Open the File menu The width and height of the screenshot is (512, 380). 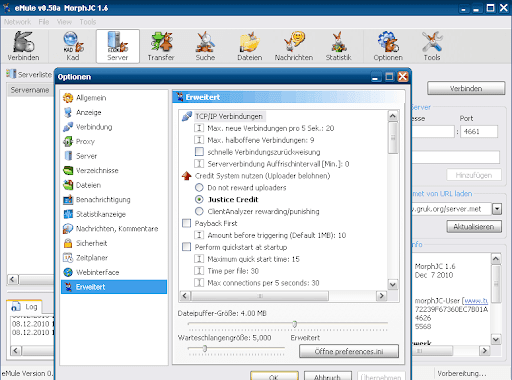point(44,22)
